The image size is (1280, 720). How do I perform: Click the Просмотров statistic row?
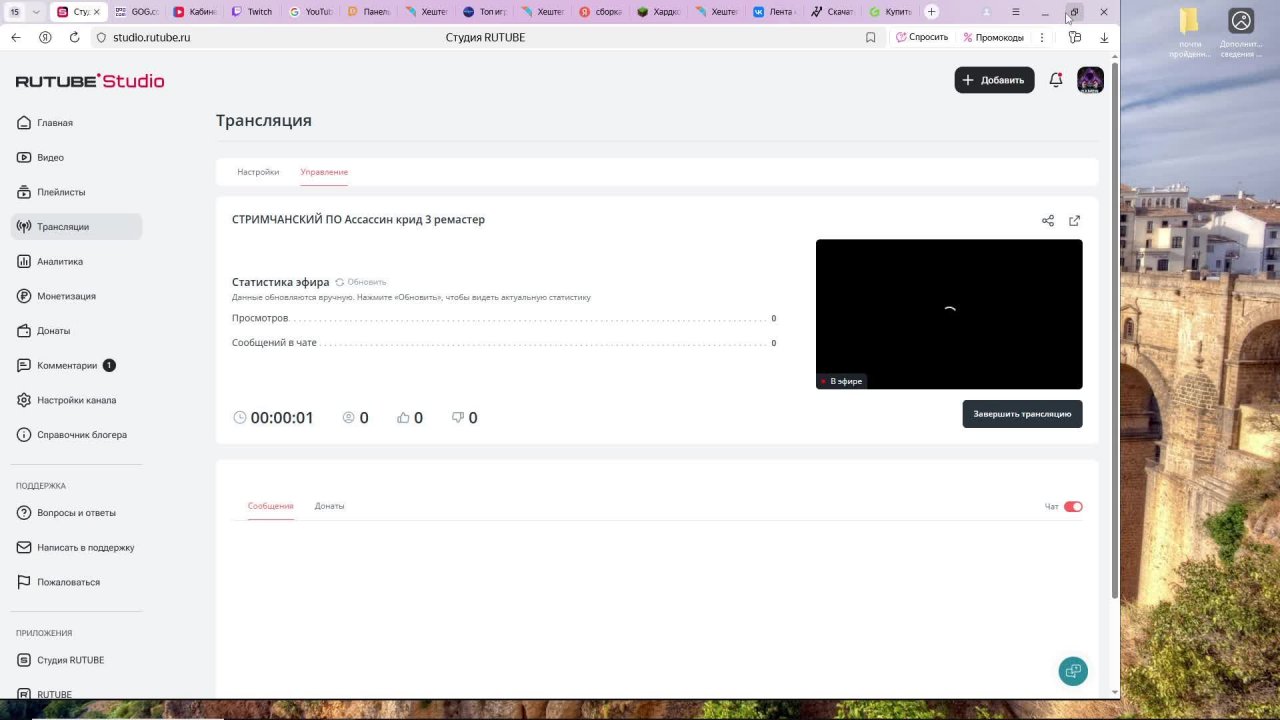[504, 318]
